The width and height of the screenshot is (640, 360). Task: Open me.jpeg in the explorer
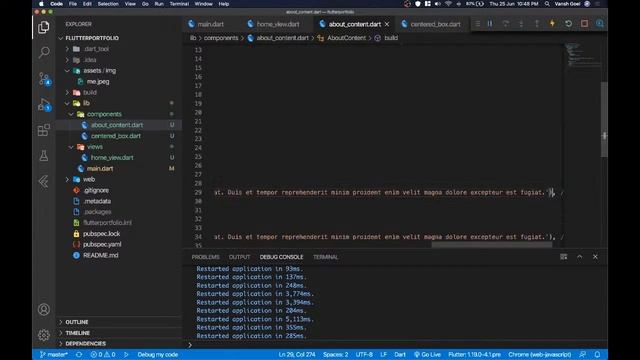98,82
